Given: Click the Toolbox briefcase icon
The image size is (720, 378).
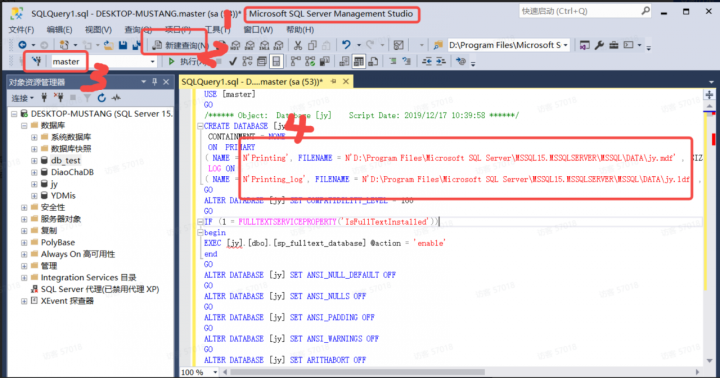Looking at the screenshot, I should click(x=614, y=45).
